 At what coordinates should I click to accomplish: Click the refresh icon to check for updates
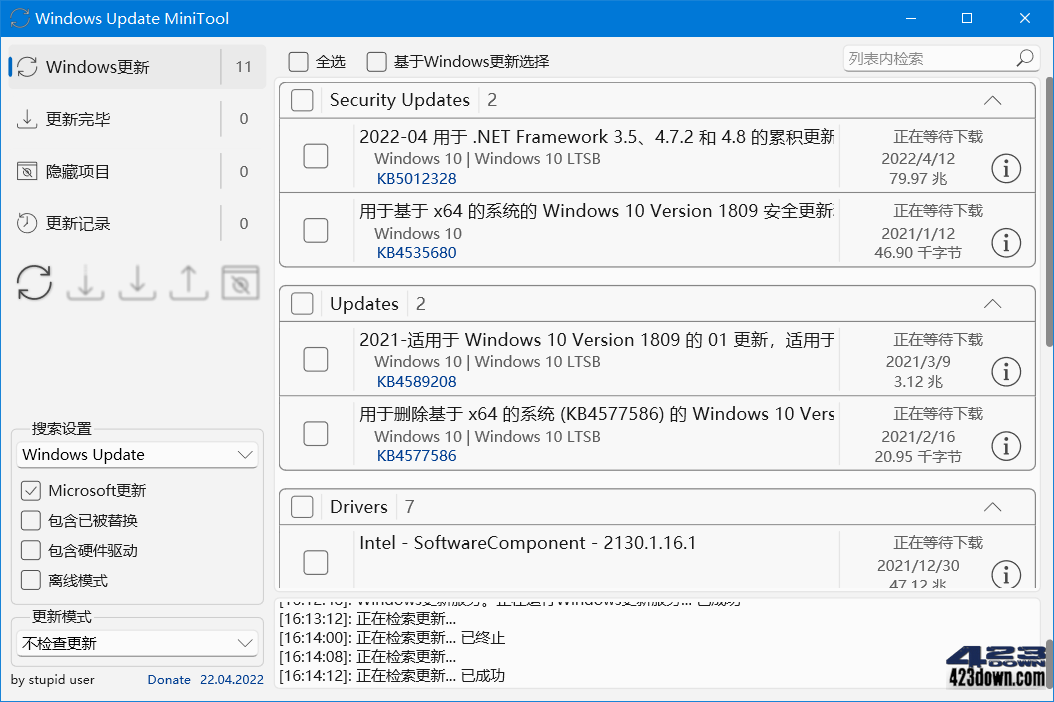coord(34,283)
